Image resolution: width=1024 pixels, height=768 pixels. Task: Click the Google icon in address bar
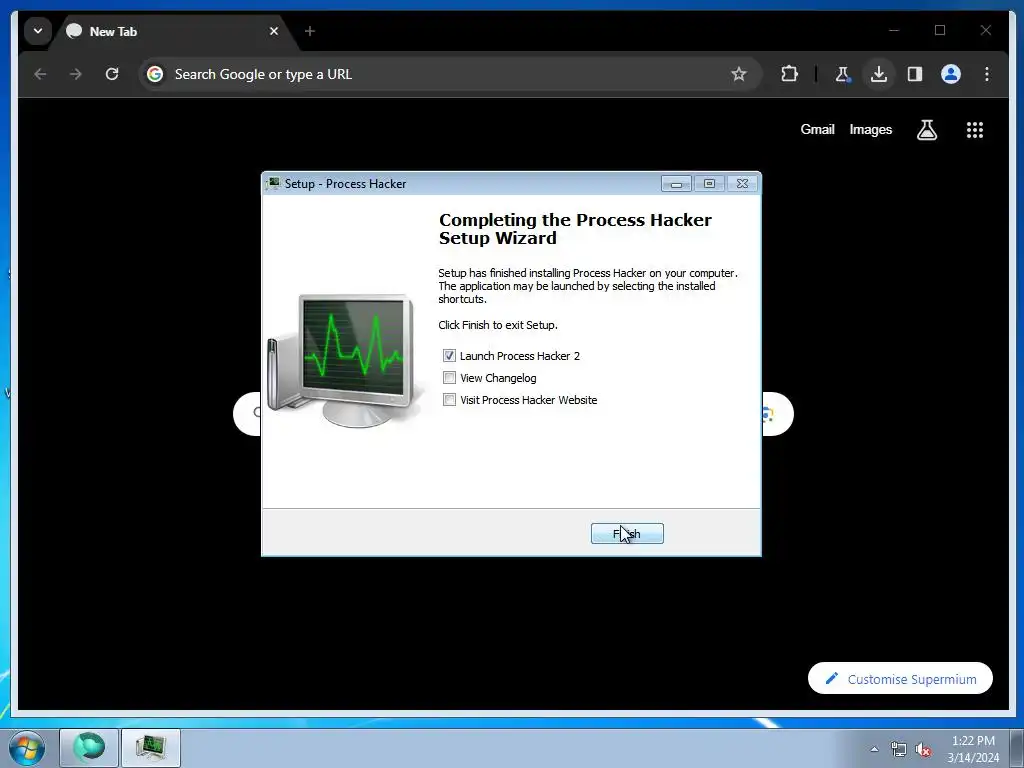tap(155, 74)
